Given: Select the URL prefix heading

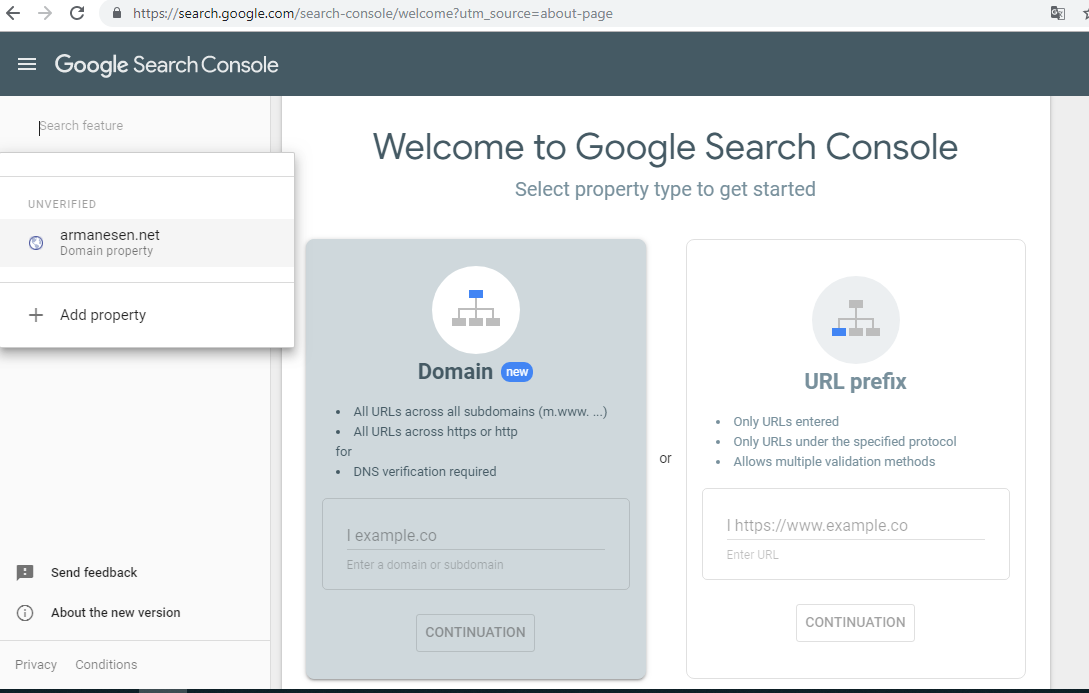Looking at the screenshot, I should point(856,381).
